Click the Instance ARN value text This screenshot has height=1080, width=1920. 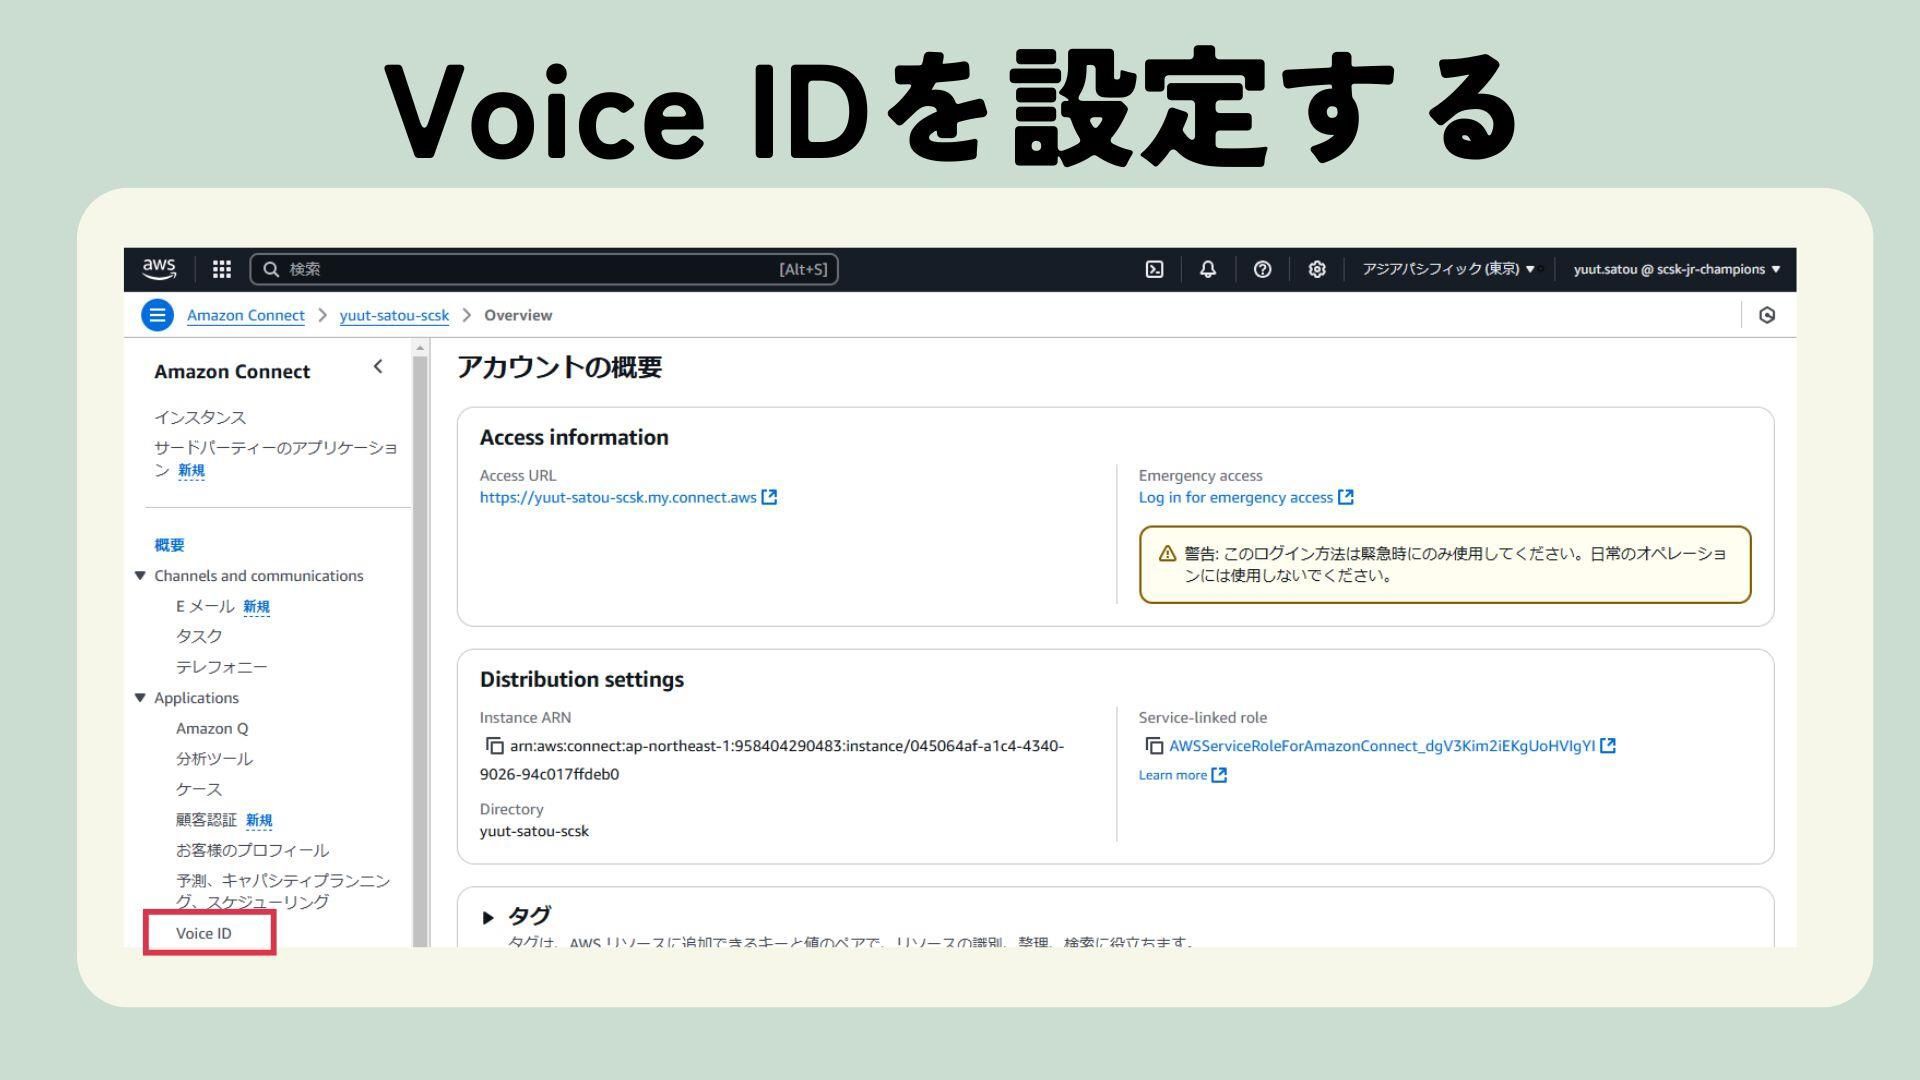pos(772,760)
